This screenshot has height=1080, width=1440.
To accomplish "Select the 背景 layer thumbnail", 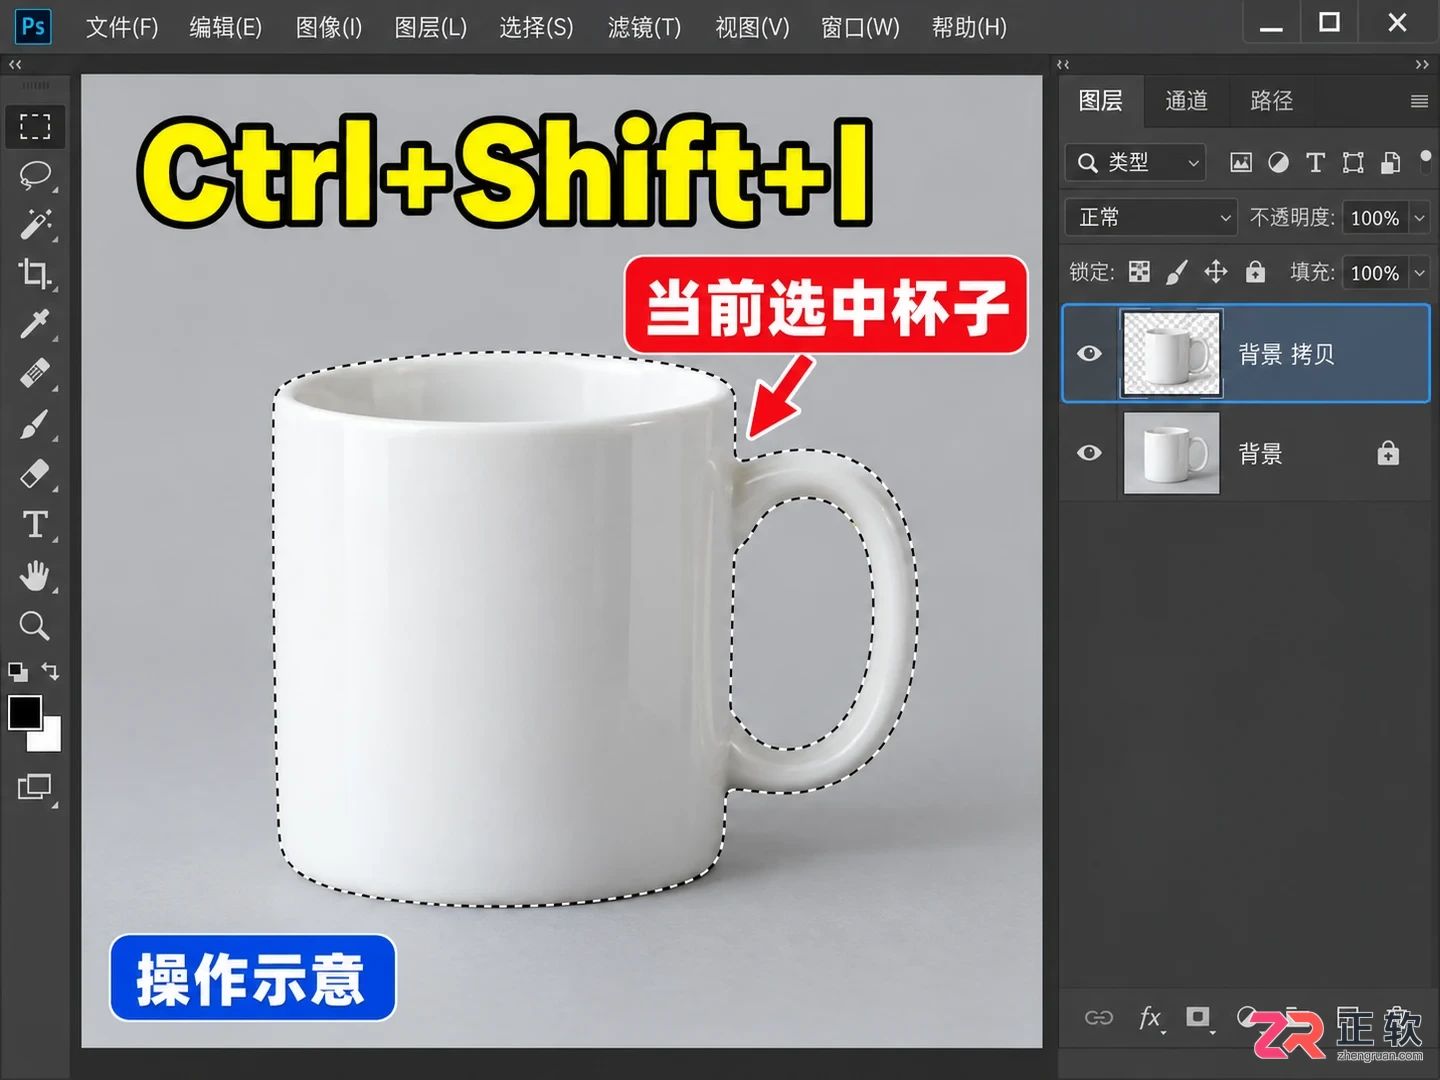I will pyautogui.click(x=1172, y=453).
